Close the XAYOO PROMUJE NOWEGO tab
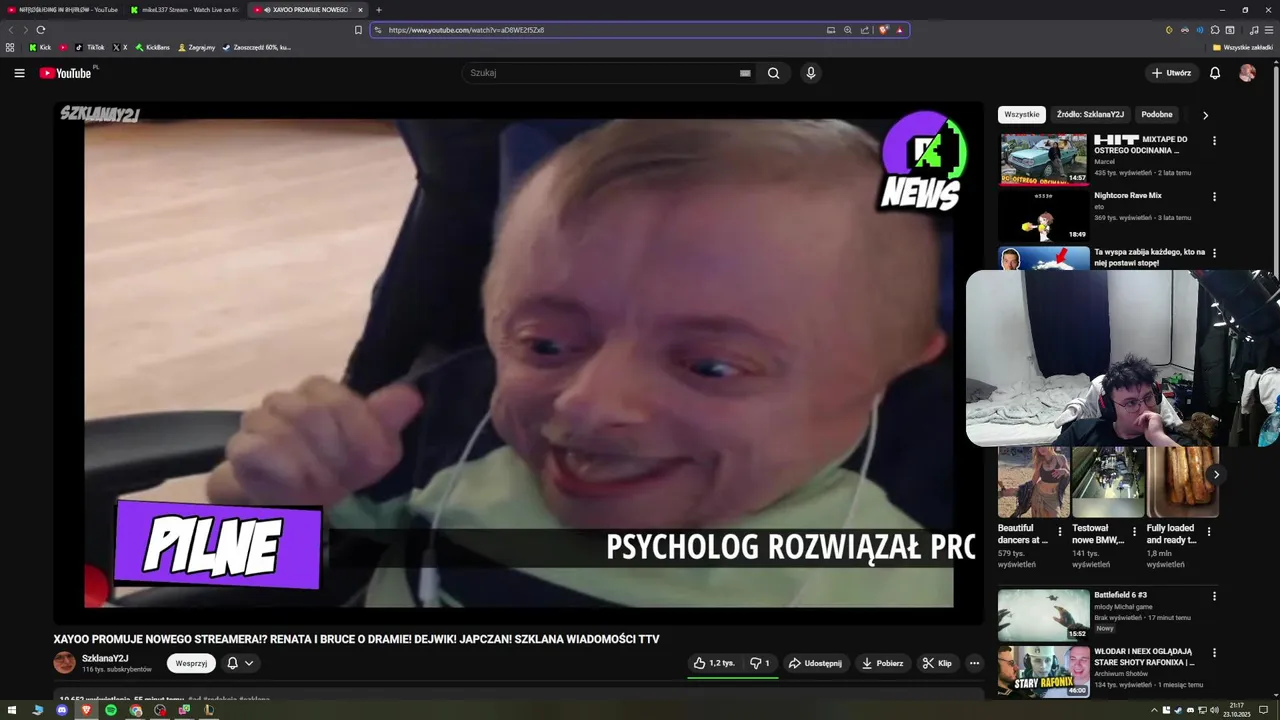 click(x=360, y=10)
